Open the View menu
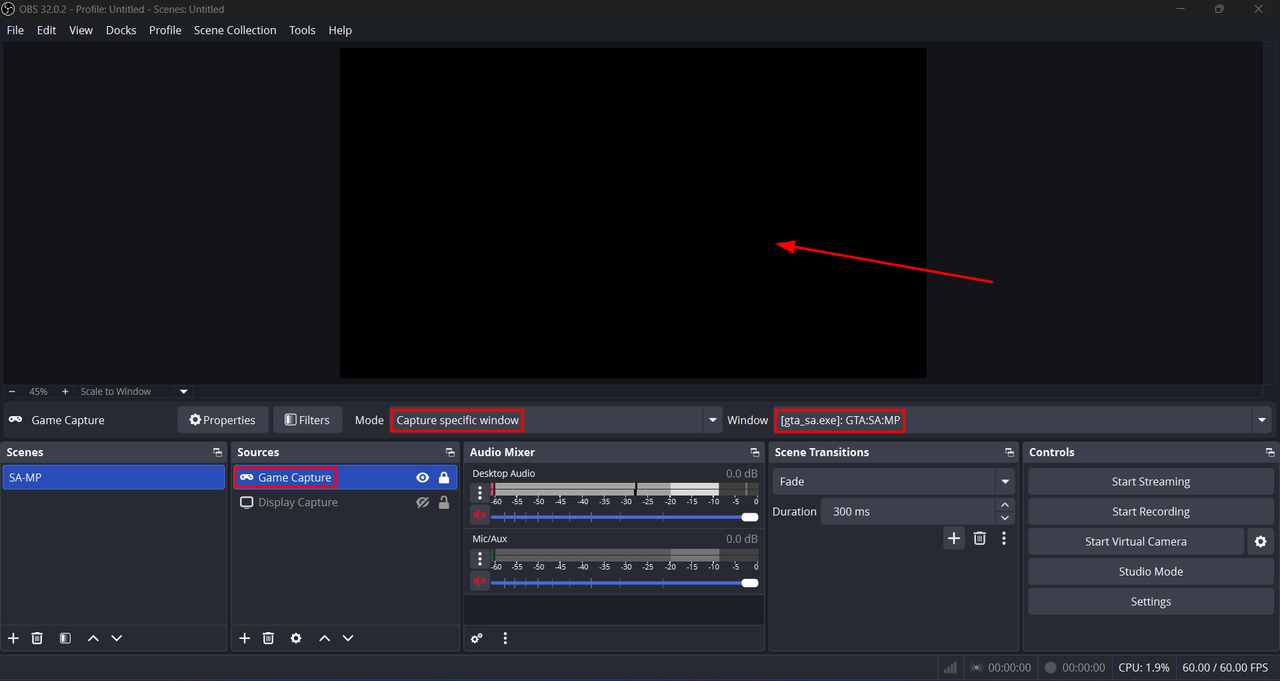 (x=81, y=30)
